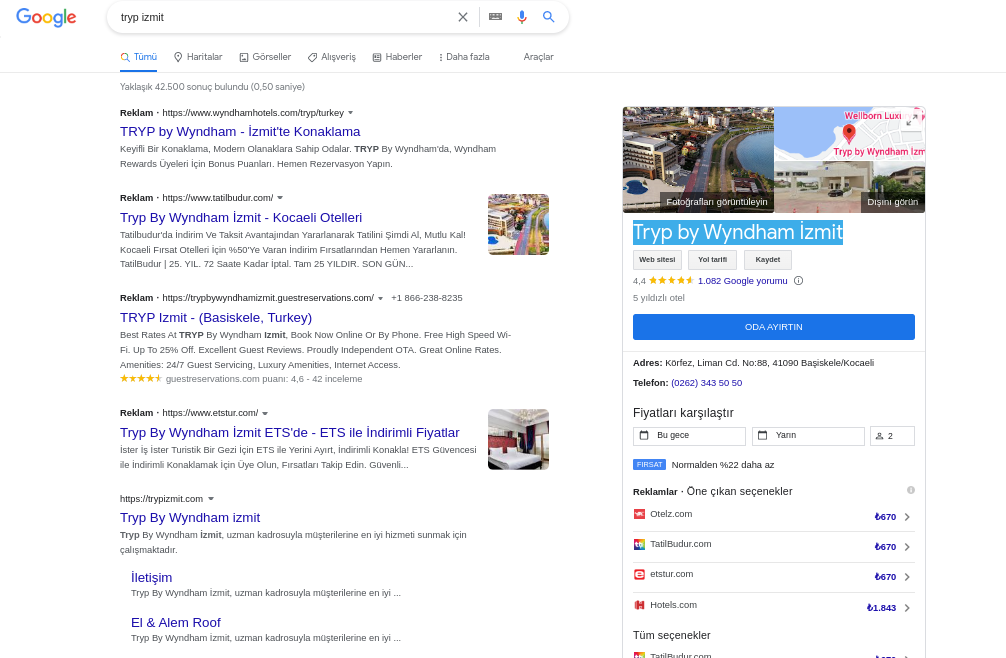The height and width of the screenshot is (658, 1006).
Task: Expand the map with the enlarge icon
Action: pyautogui.click(x=911, y=120)
